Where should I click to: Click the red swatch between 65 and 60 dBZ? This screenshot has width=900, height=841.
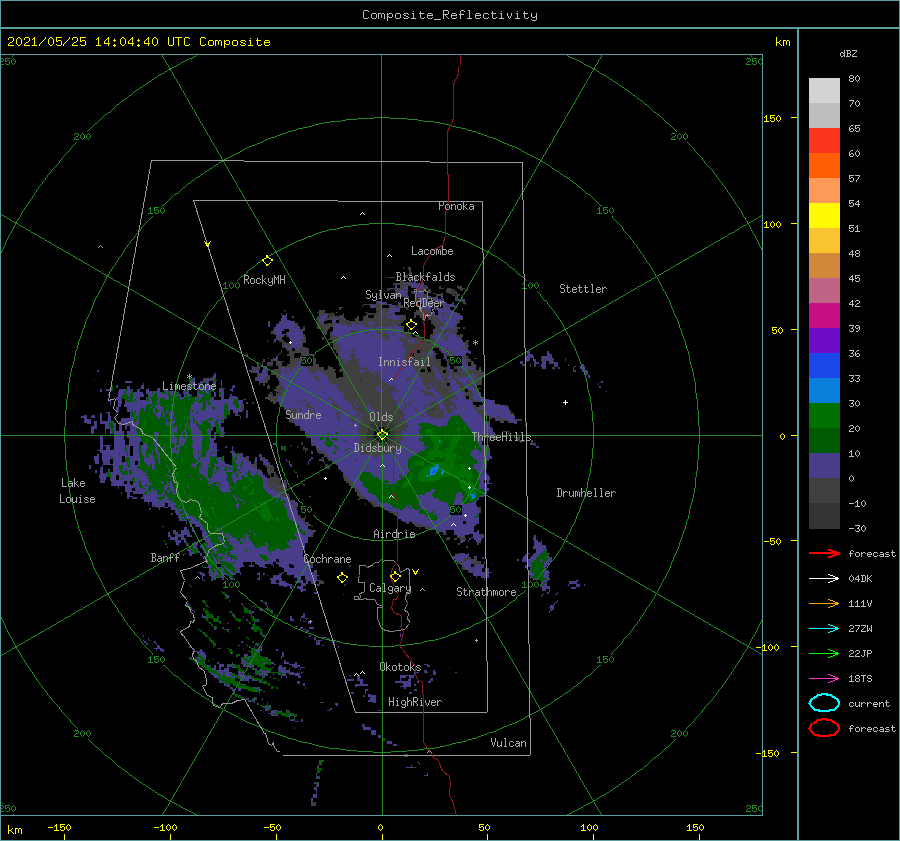coord(824,141)
